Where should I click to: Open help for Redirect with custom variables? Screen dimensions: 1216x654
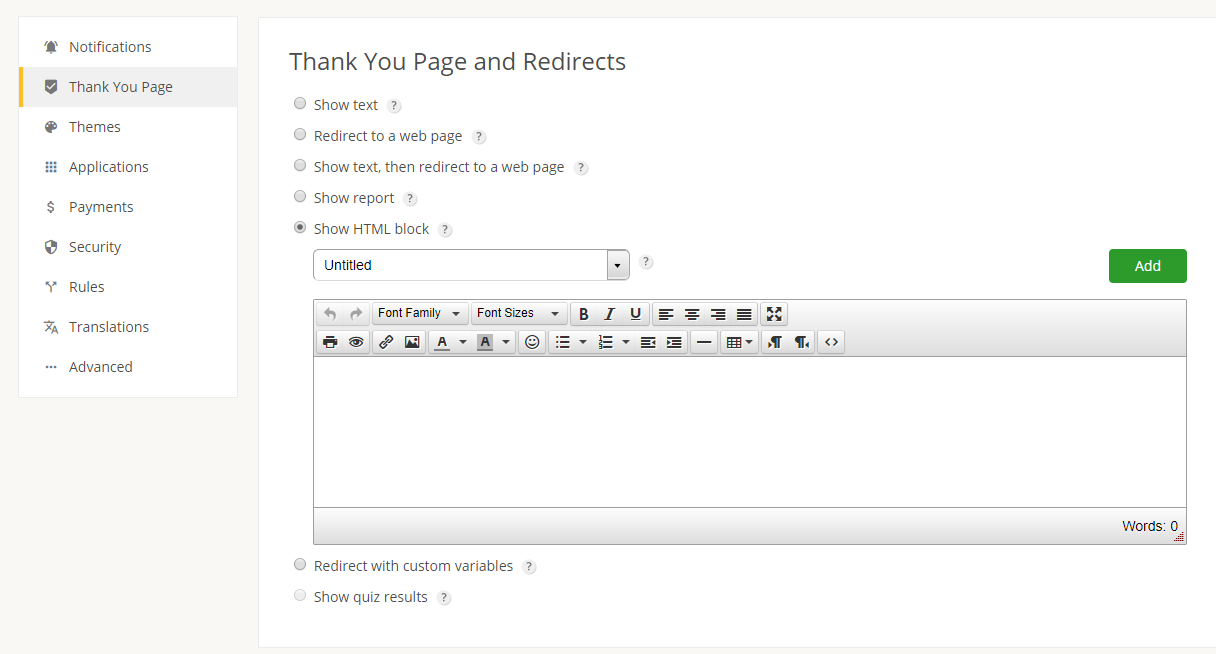point(529,567)
